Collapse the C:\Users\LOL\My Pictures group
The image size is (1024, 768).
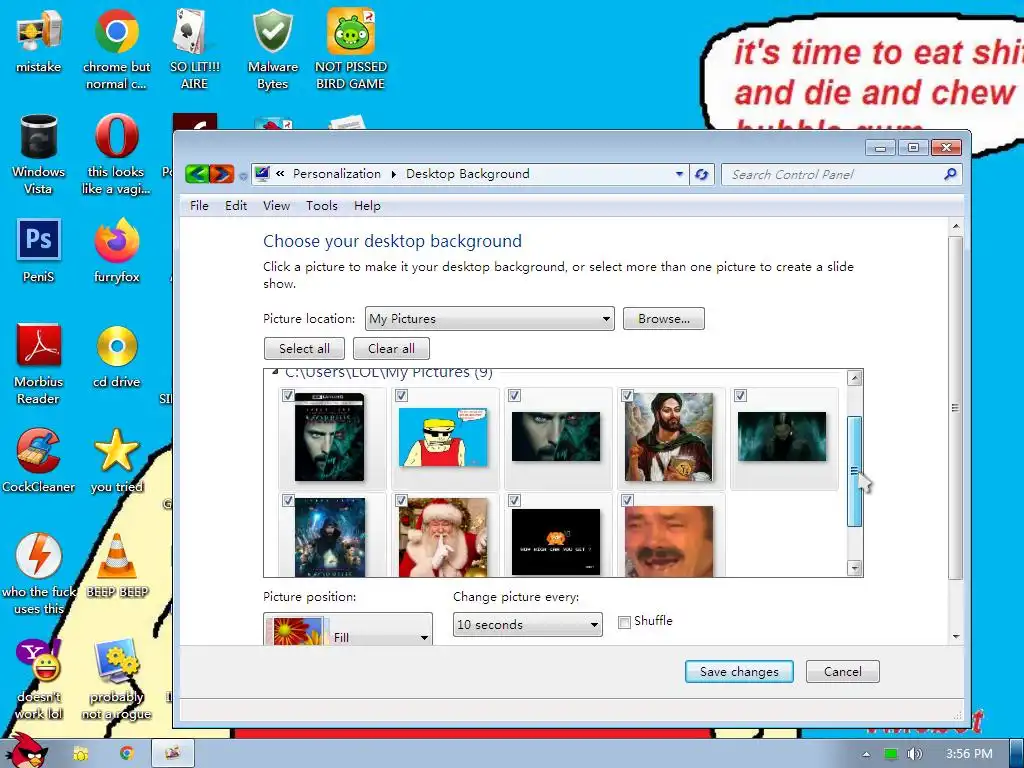click(x=275, y=372)
